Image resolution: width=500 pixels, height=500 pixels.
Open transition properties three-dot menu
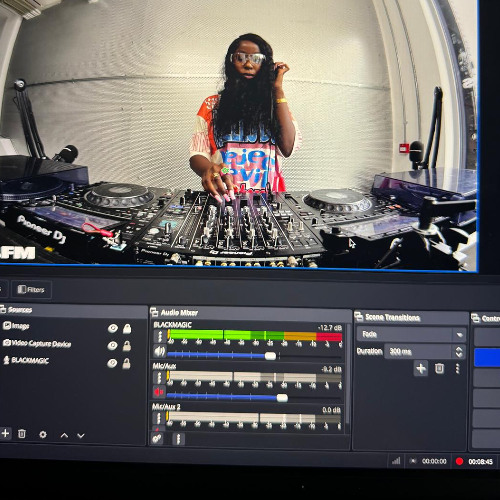click(457, 368)
